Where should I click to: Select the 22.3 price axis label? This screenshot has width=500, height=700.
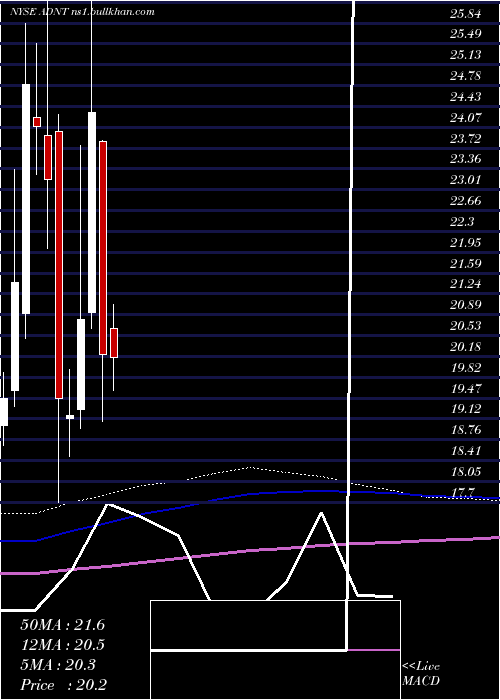[x=462, y=222]
